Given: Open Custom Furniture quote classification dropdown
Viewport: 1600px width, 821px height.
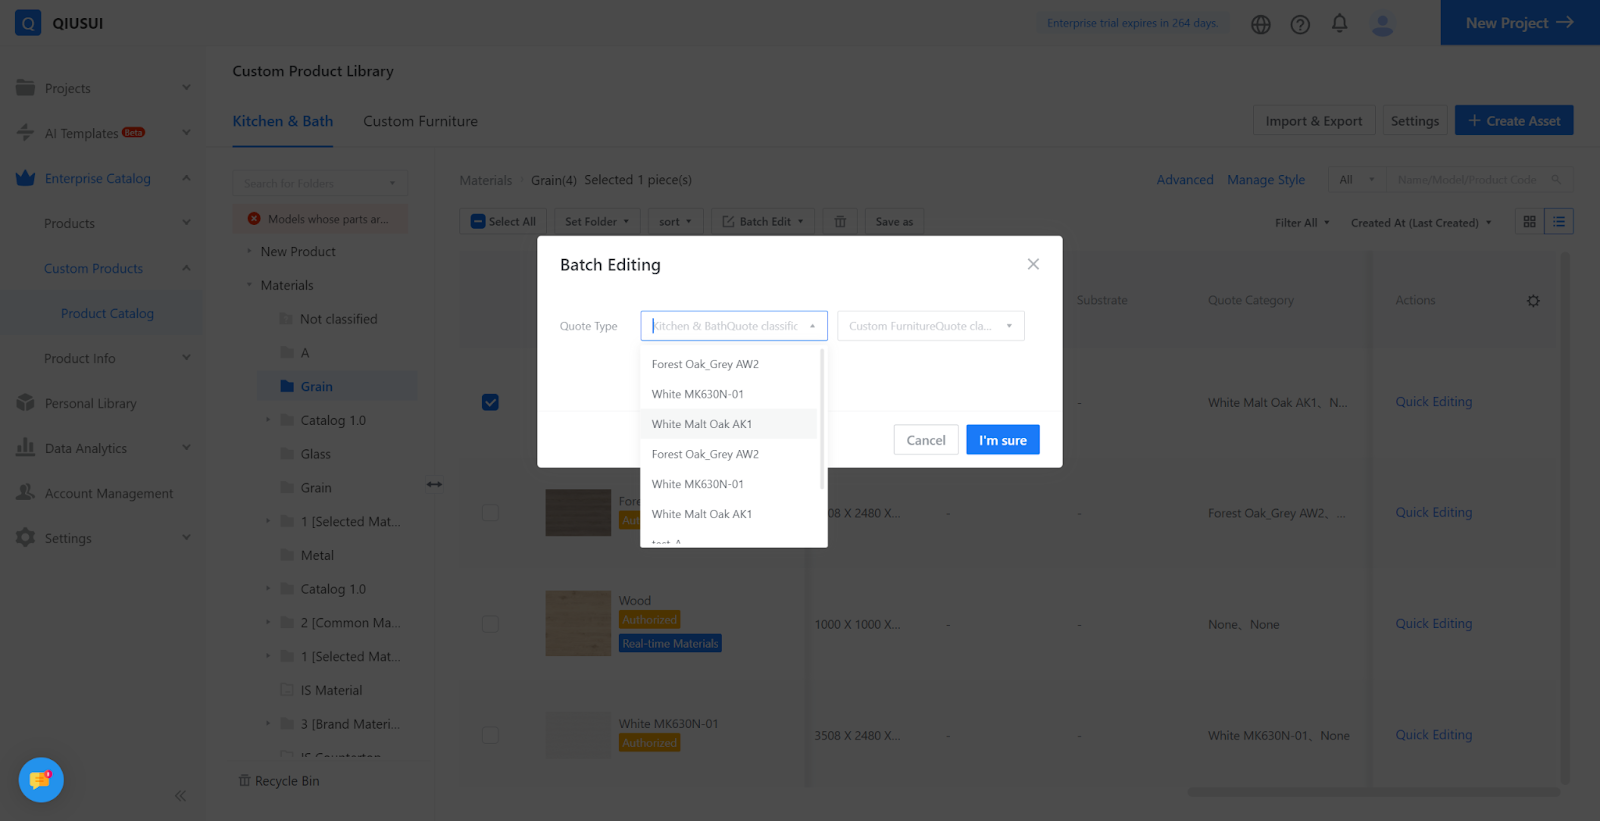Looking at the screenshot, I should pos(930,326).
